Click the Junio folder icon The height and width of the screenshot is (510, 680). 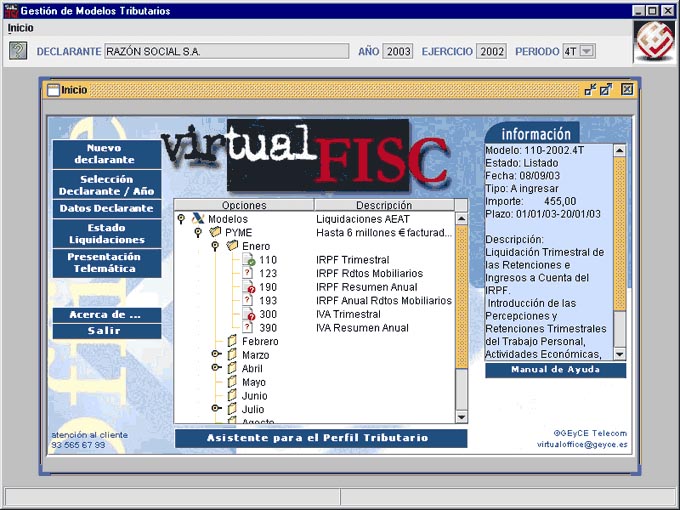click(x=232, y=395)
